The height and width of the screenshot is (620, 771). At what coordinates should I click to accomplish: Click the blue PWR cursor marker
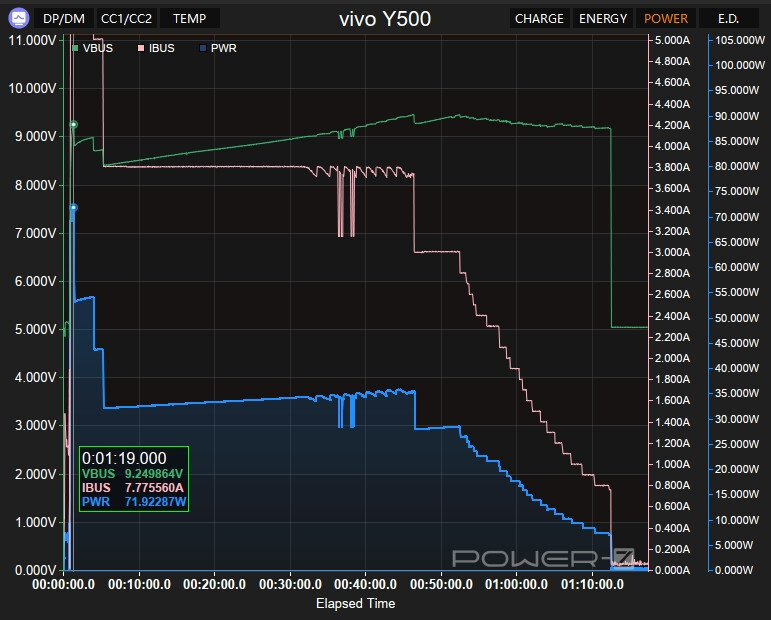pyautogui.click(x=73, y=207)
